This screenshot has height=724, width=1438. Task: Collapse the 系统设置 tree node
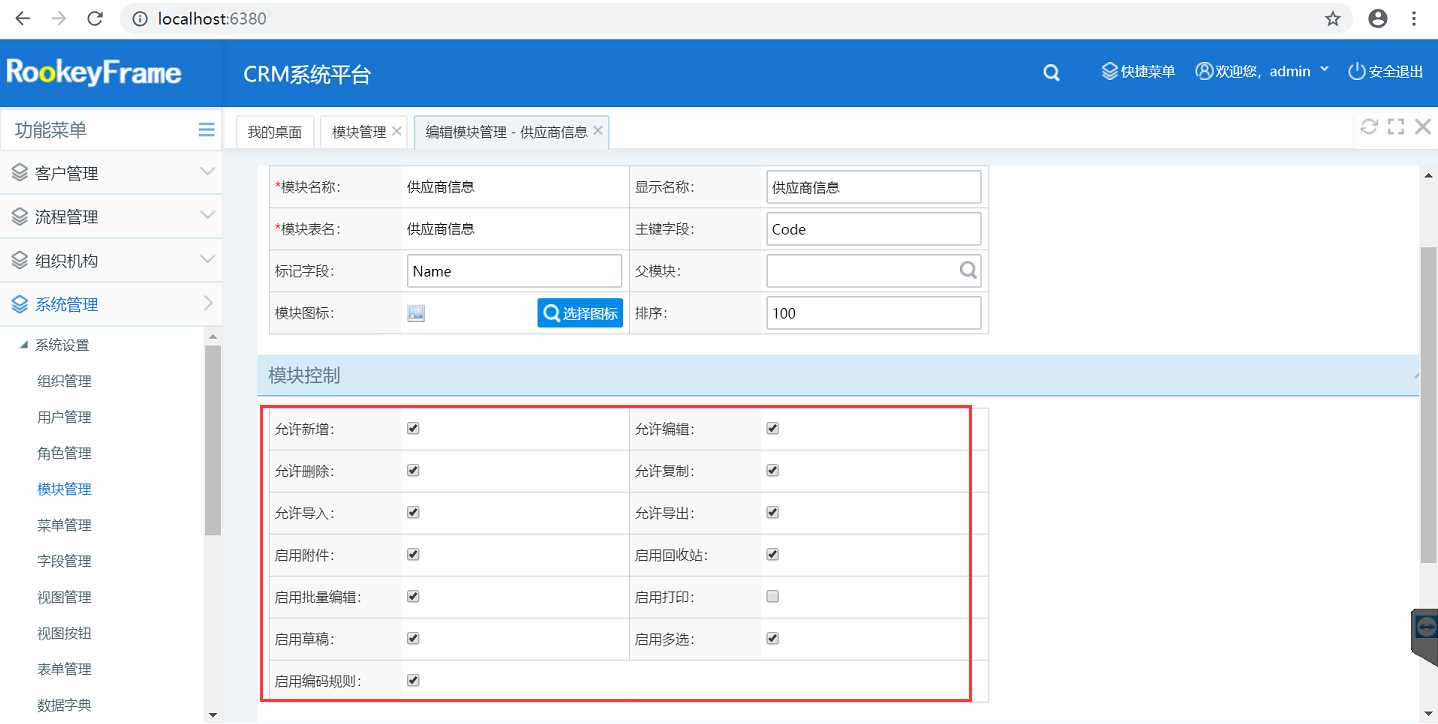[24, 345]
